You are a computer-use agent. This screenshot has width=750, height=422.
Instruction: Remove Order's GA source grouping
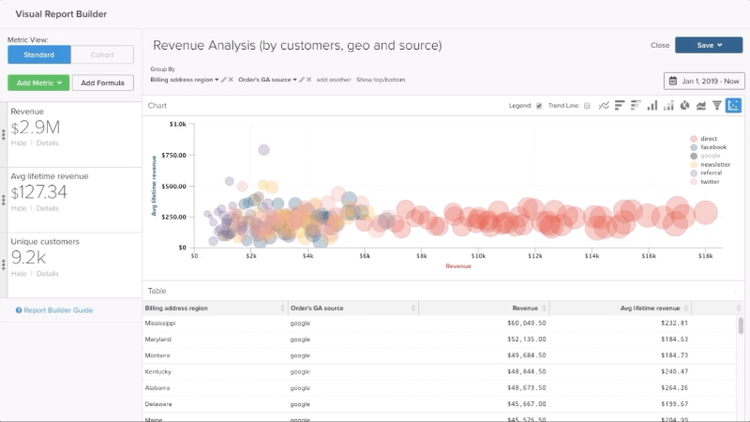click(x=309, y=79)
